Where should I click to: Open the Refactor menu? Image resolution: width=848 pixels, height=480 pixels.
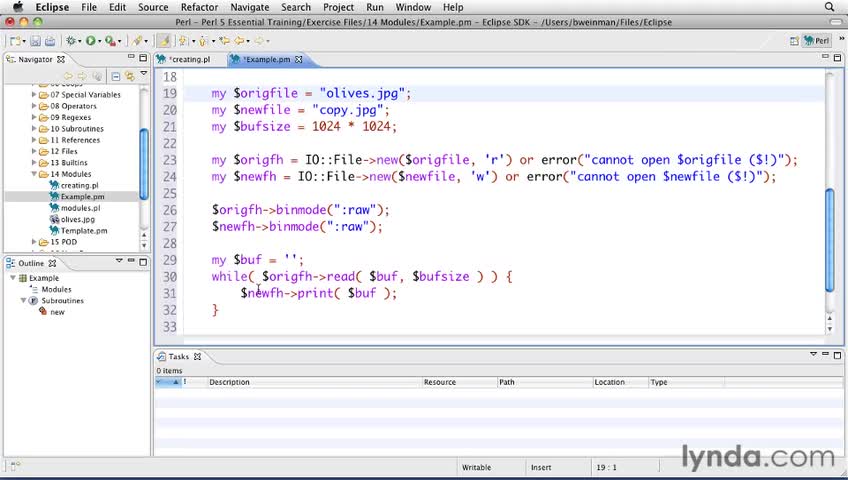[199, 7]
